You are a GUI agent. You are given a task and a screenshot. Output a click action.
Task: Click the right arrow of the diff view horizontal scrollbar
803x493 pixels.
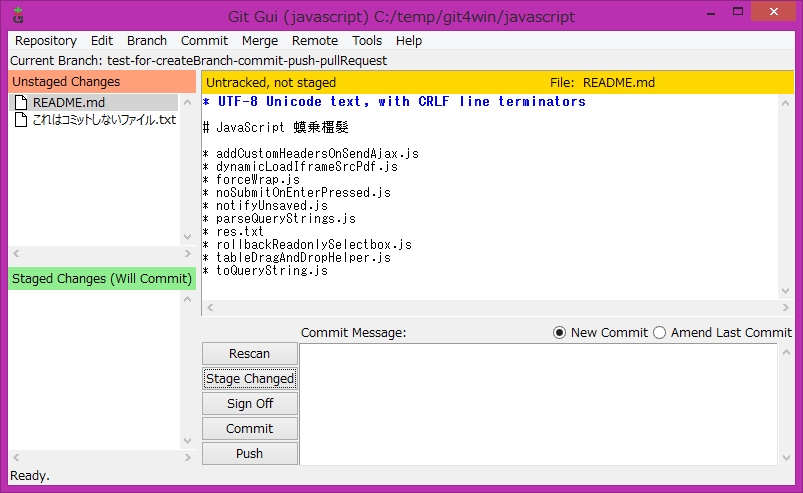(x=786, y=307)
